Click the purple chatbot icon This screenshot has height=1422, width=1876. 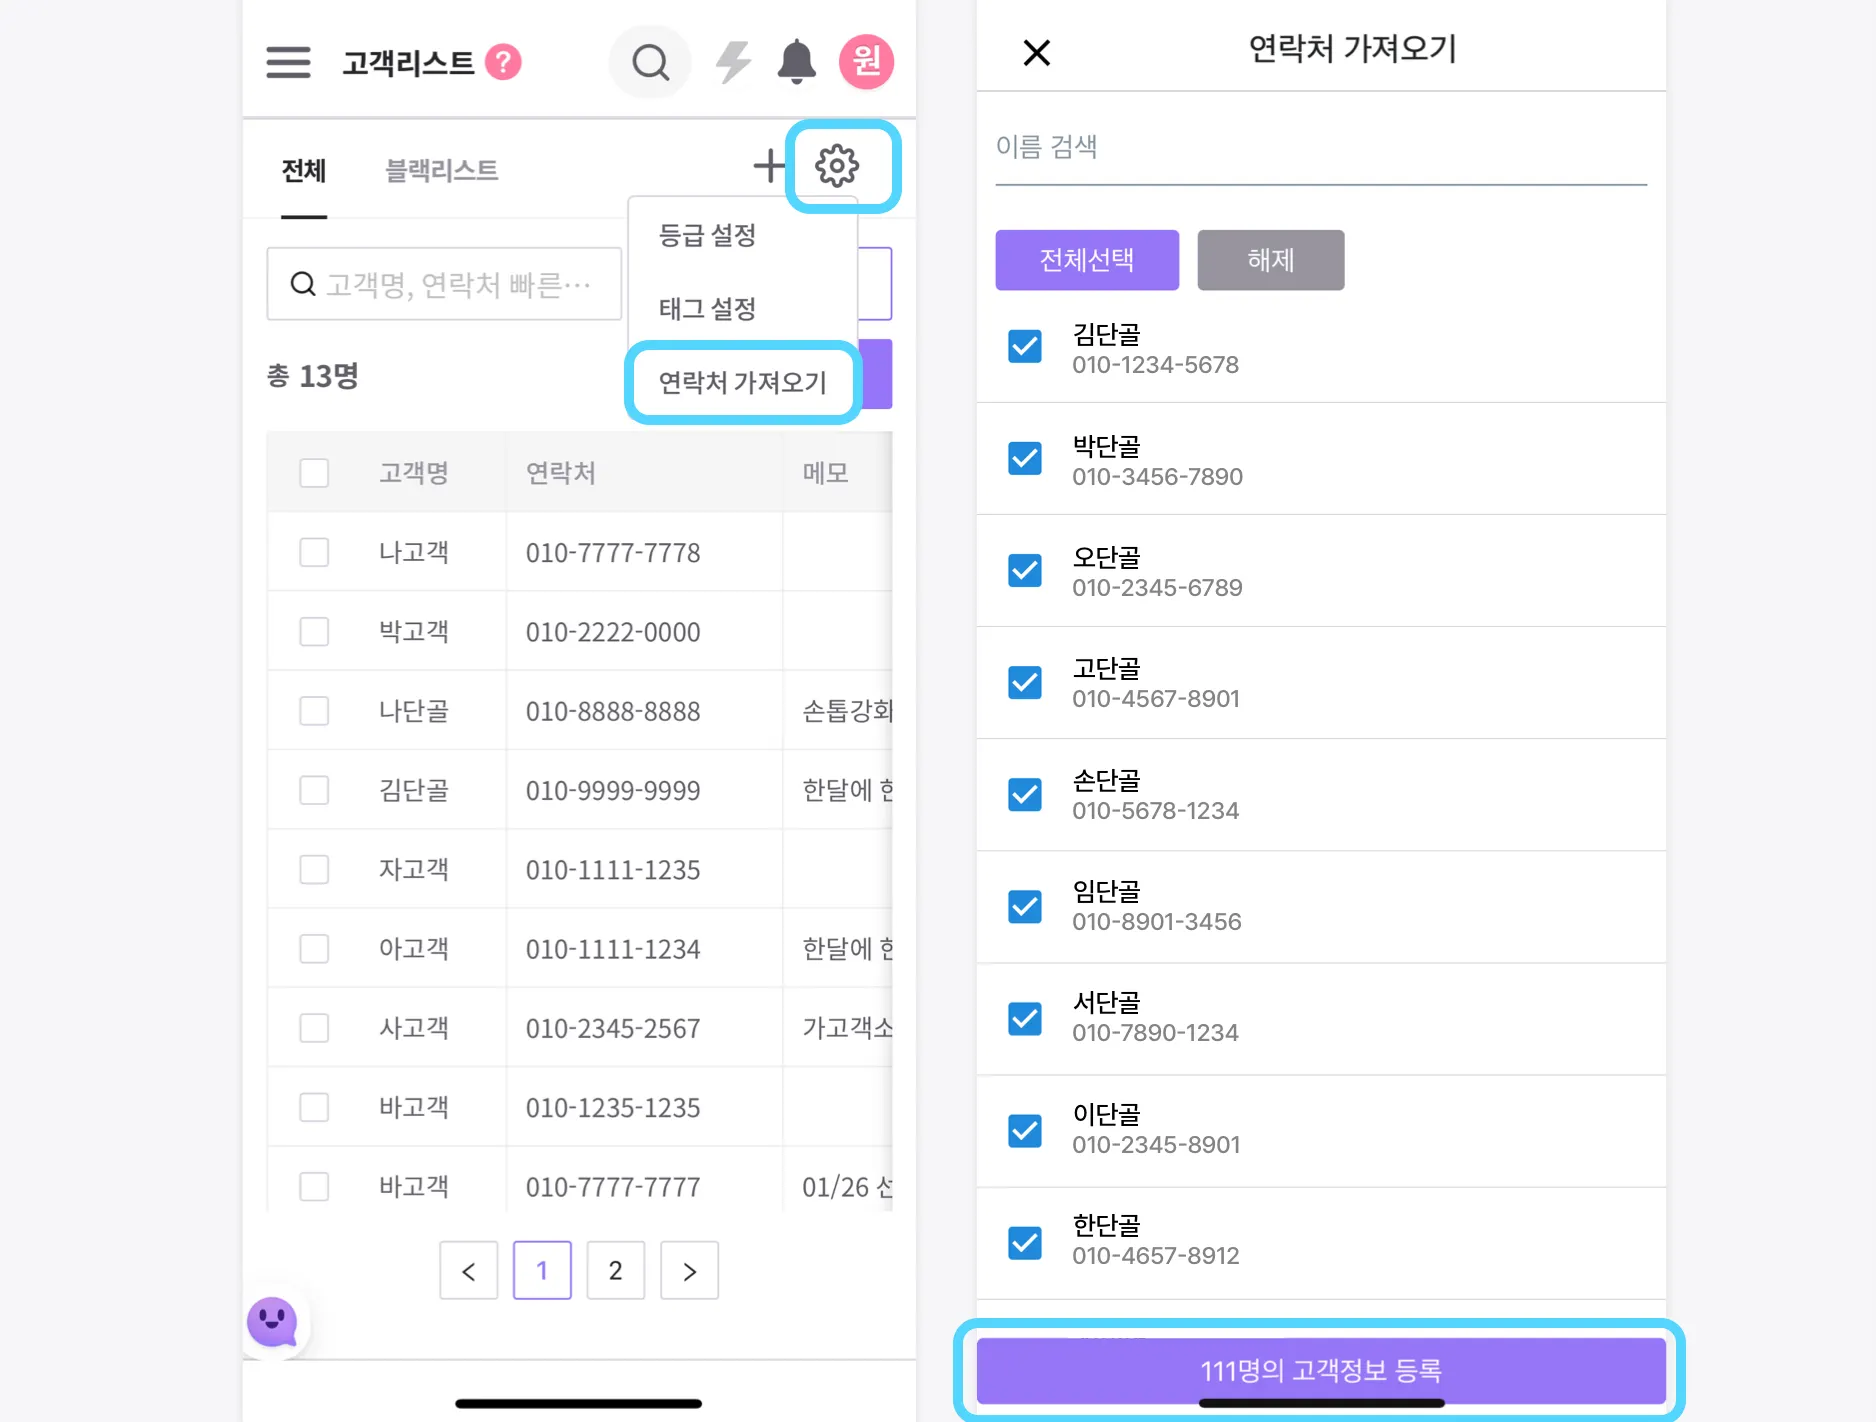(x=272, y=1322)
